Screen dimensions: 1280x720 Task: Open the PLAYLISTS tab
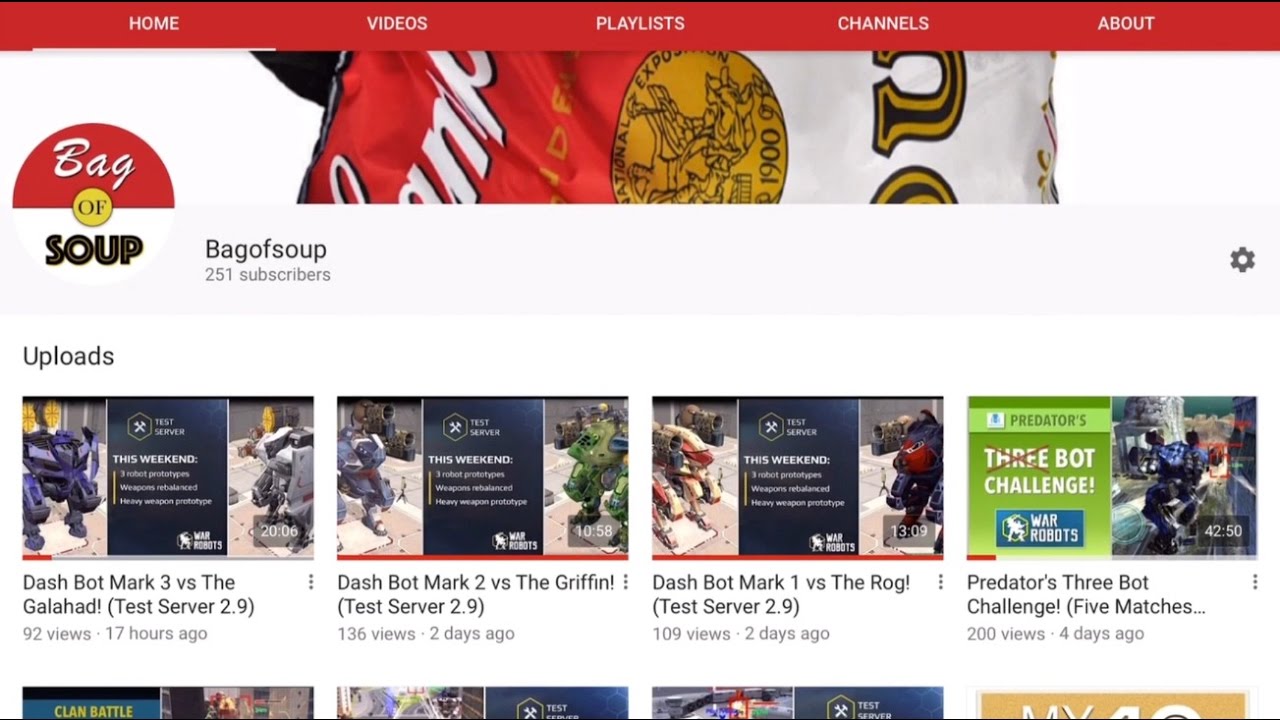click(x=640, y=23)
